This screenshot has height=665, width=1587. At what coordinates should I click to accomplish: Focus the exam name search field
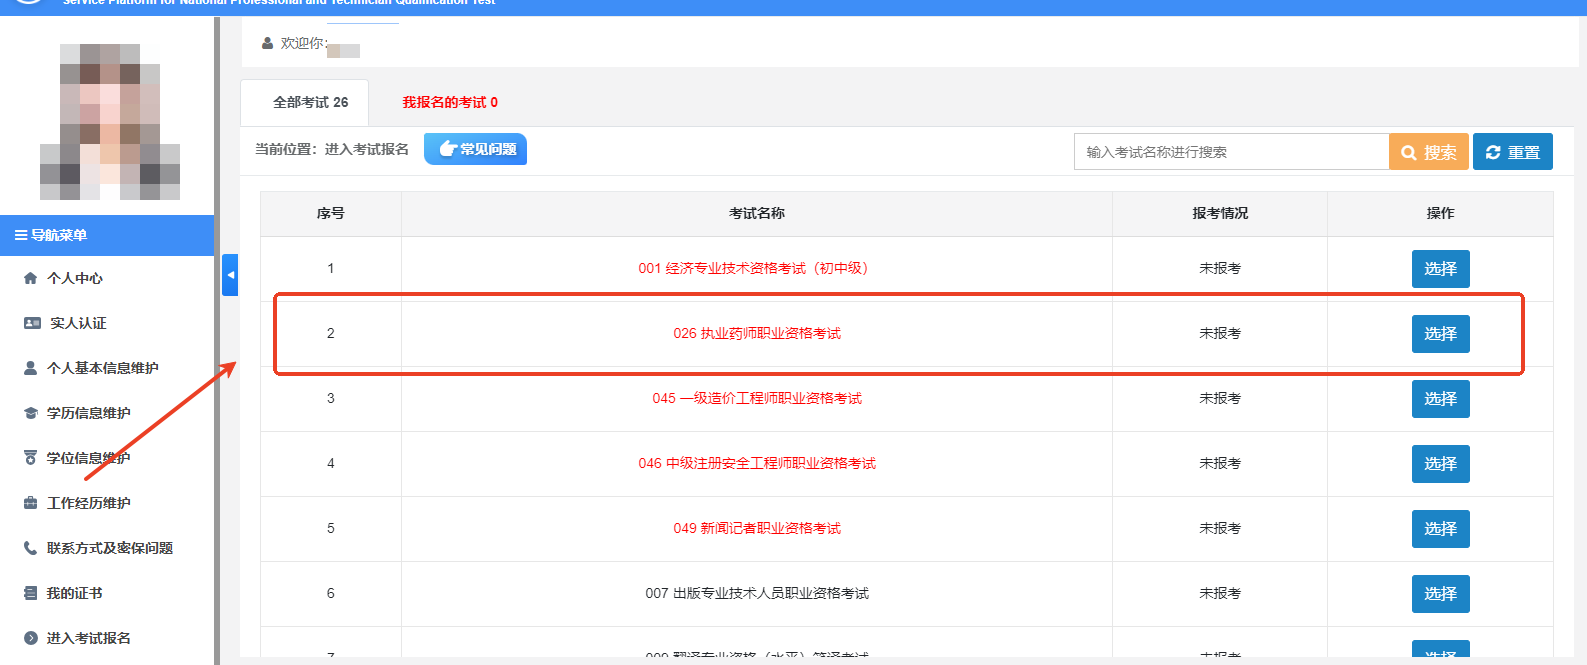click(1231, 152)
